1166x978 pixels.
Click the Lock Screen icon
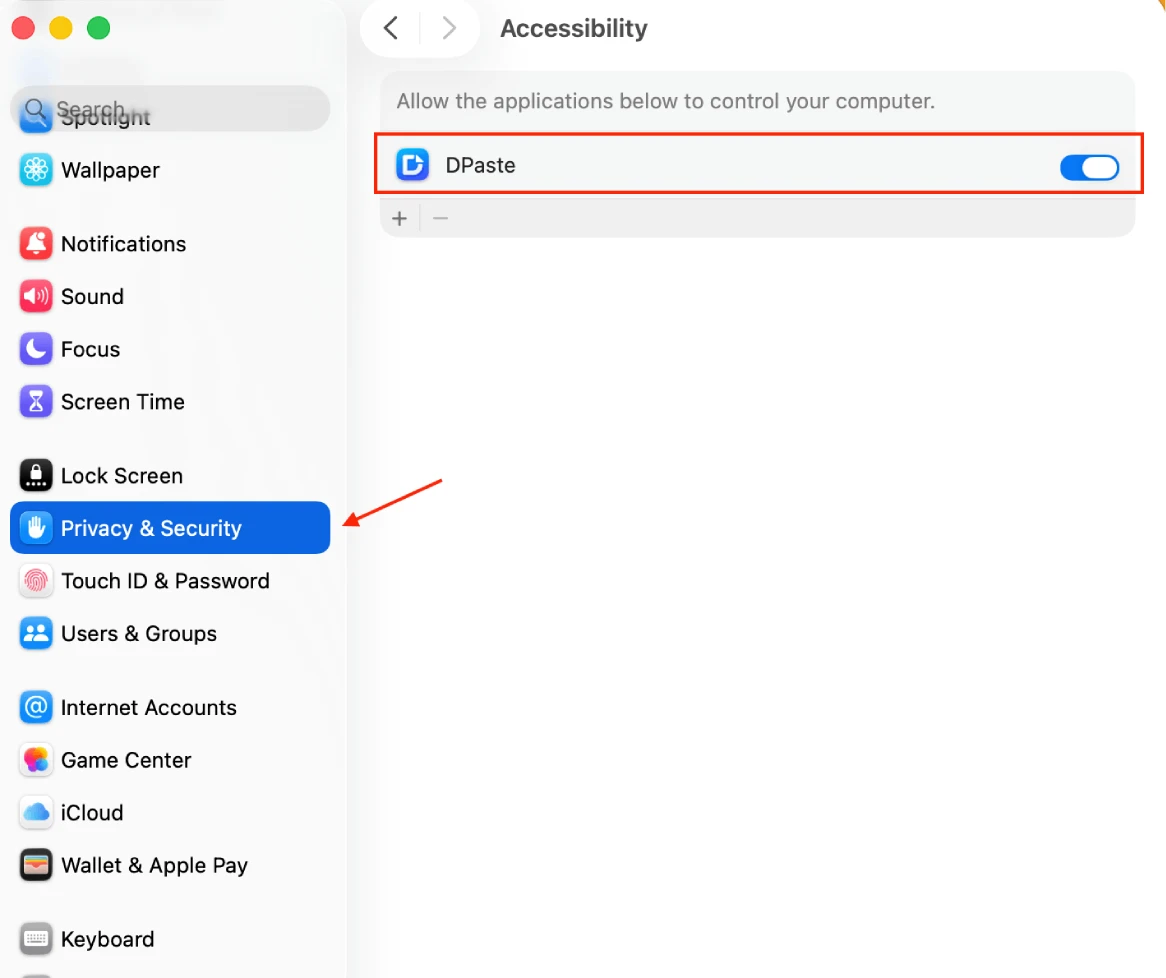[x=37, y=476]
